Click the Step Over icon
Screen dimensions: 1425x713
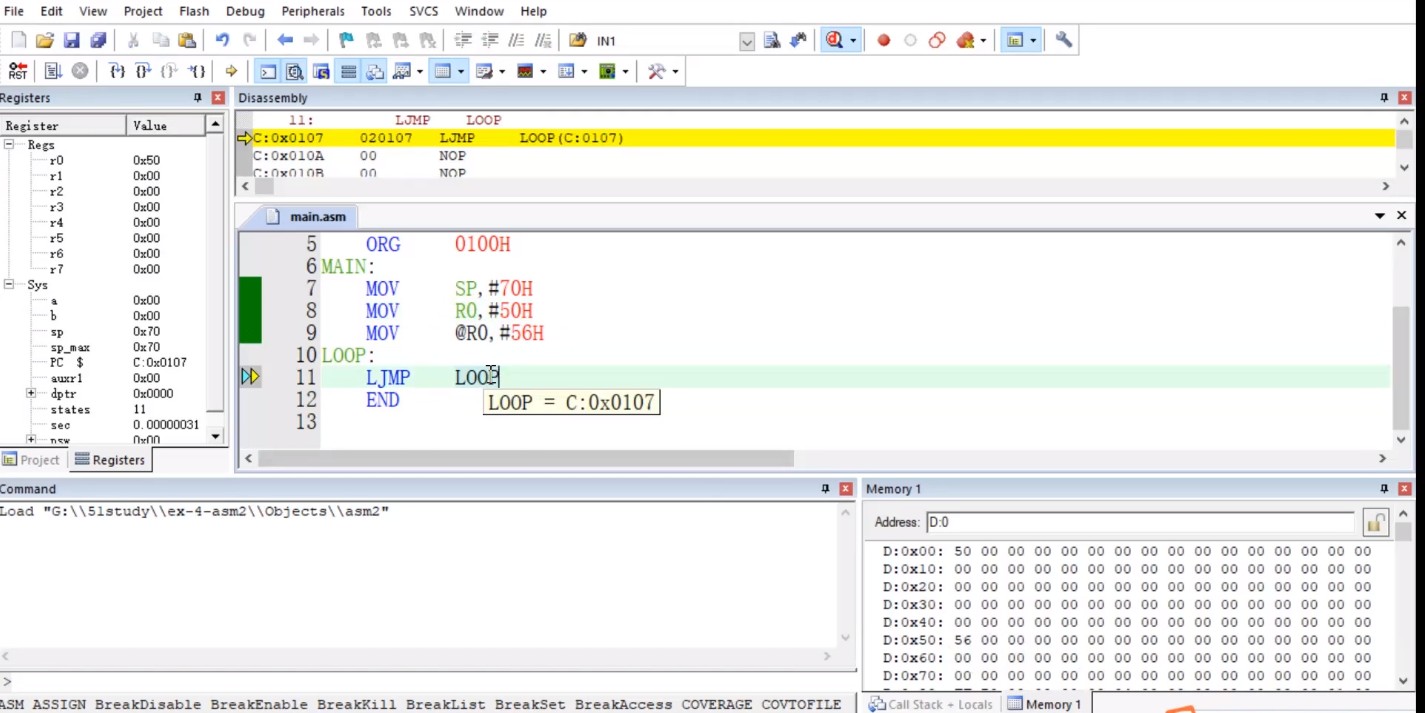click(x=143, y=71)
